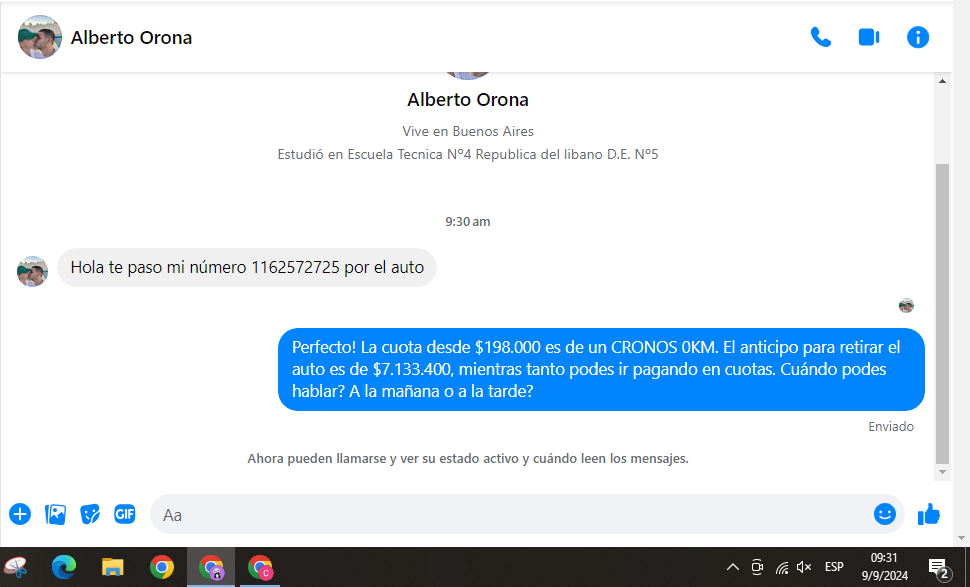Image resolution: width=970 pixels, height=587 pixels.
Task: Click the Alberto Orona name in the header
Action: [x=131, y=38]
